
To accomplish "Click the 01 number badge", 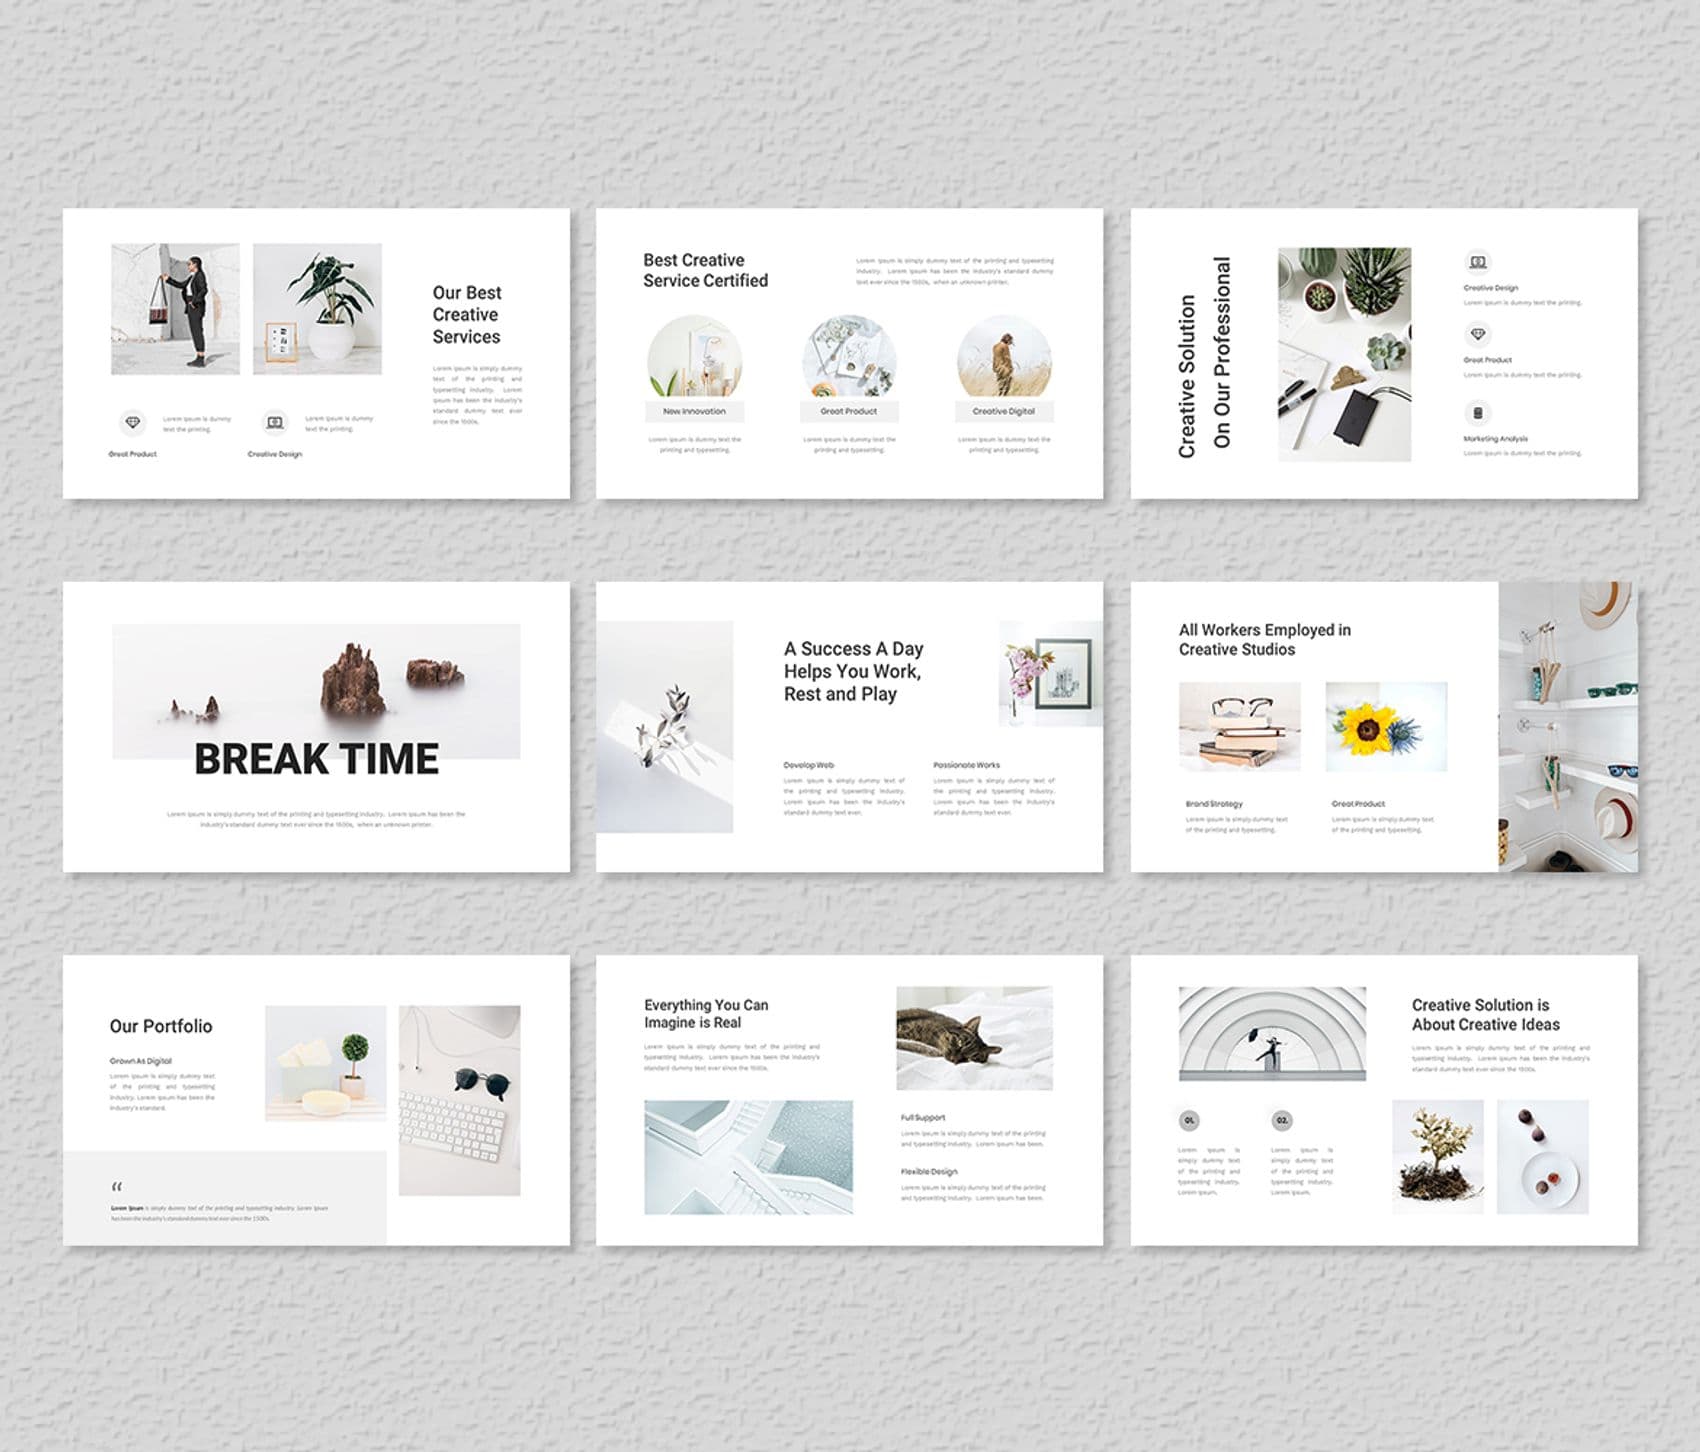I will click(1189, 1121).
